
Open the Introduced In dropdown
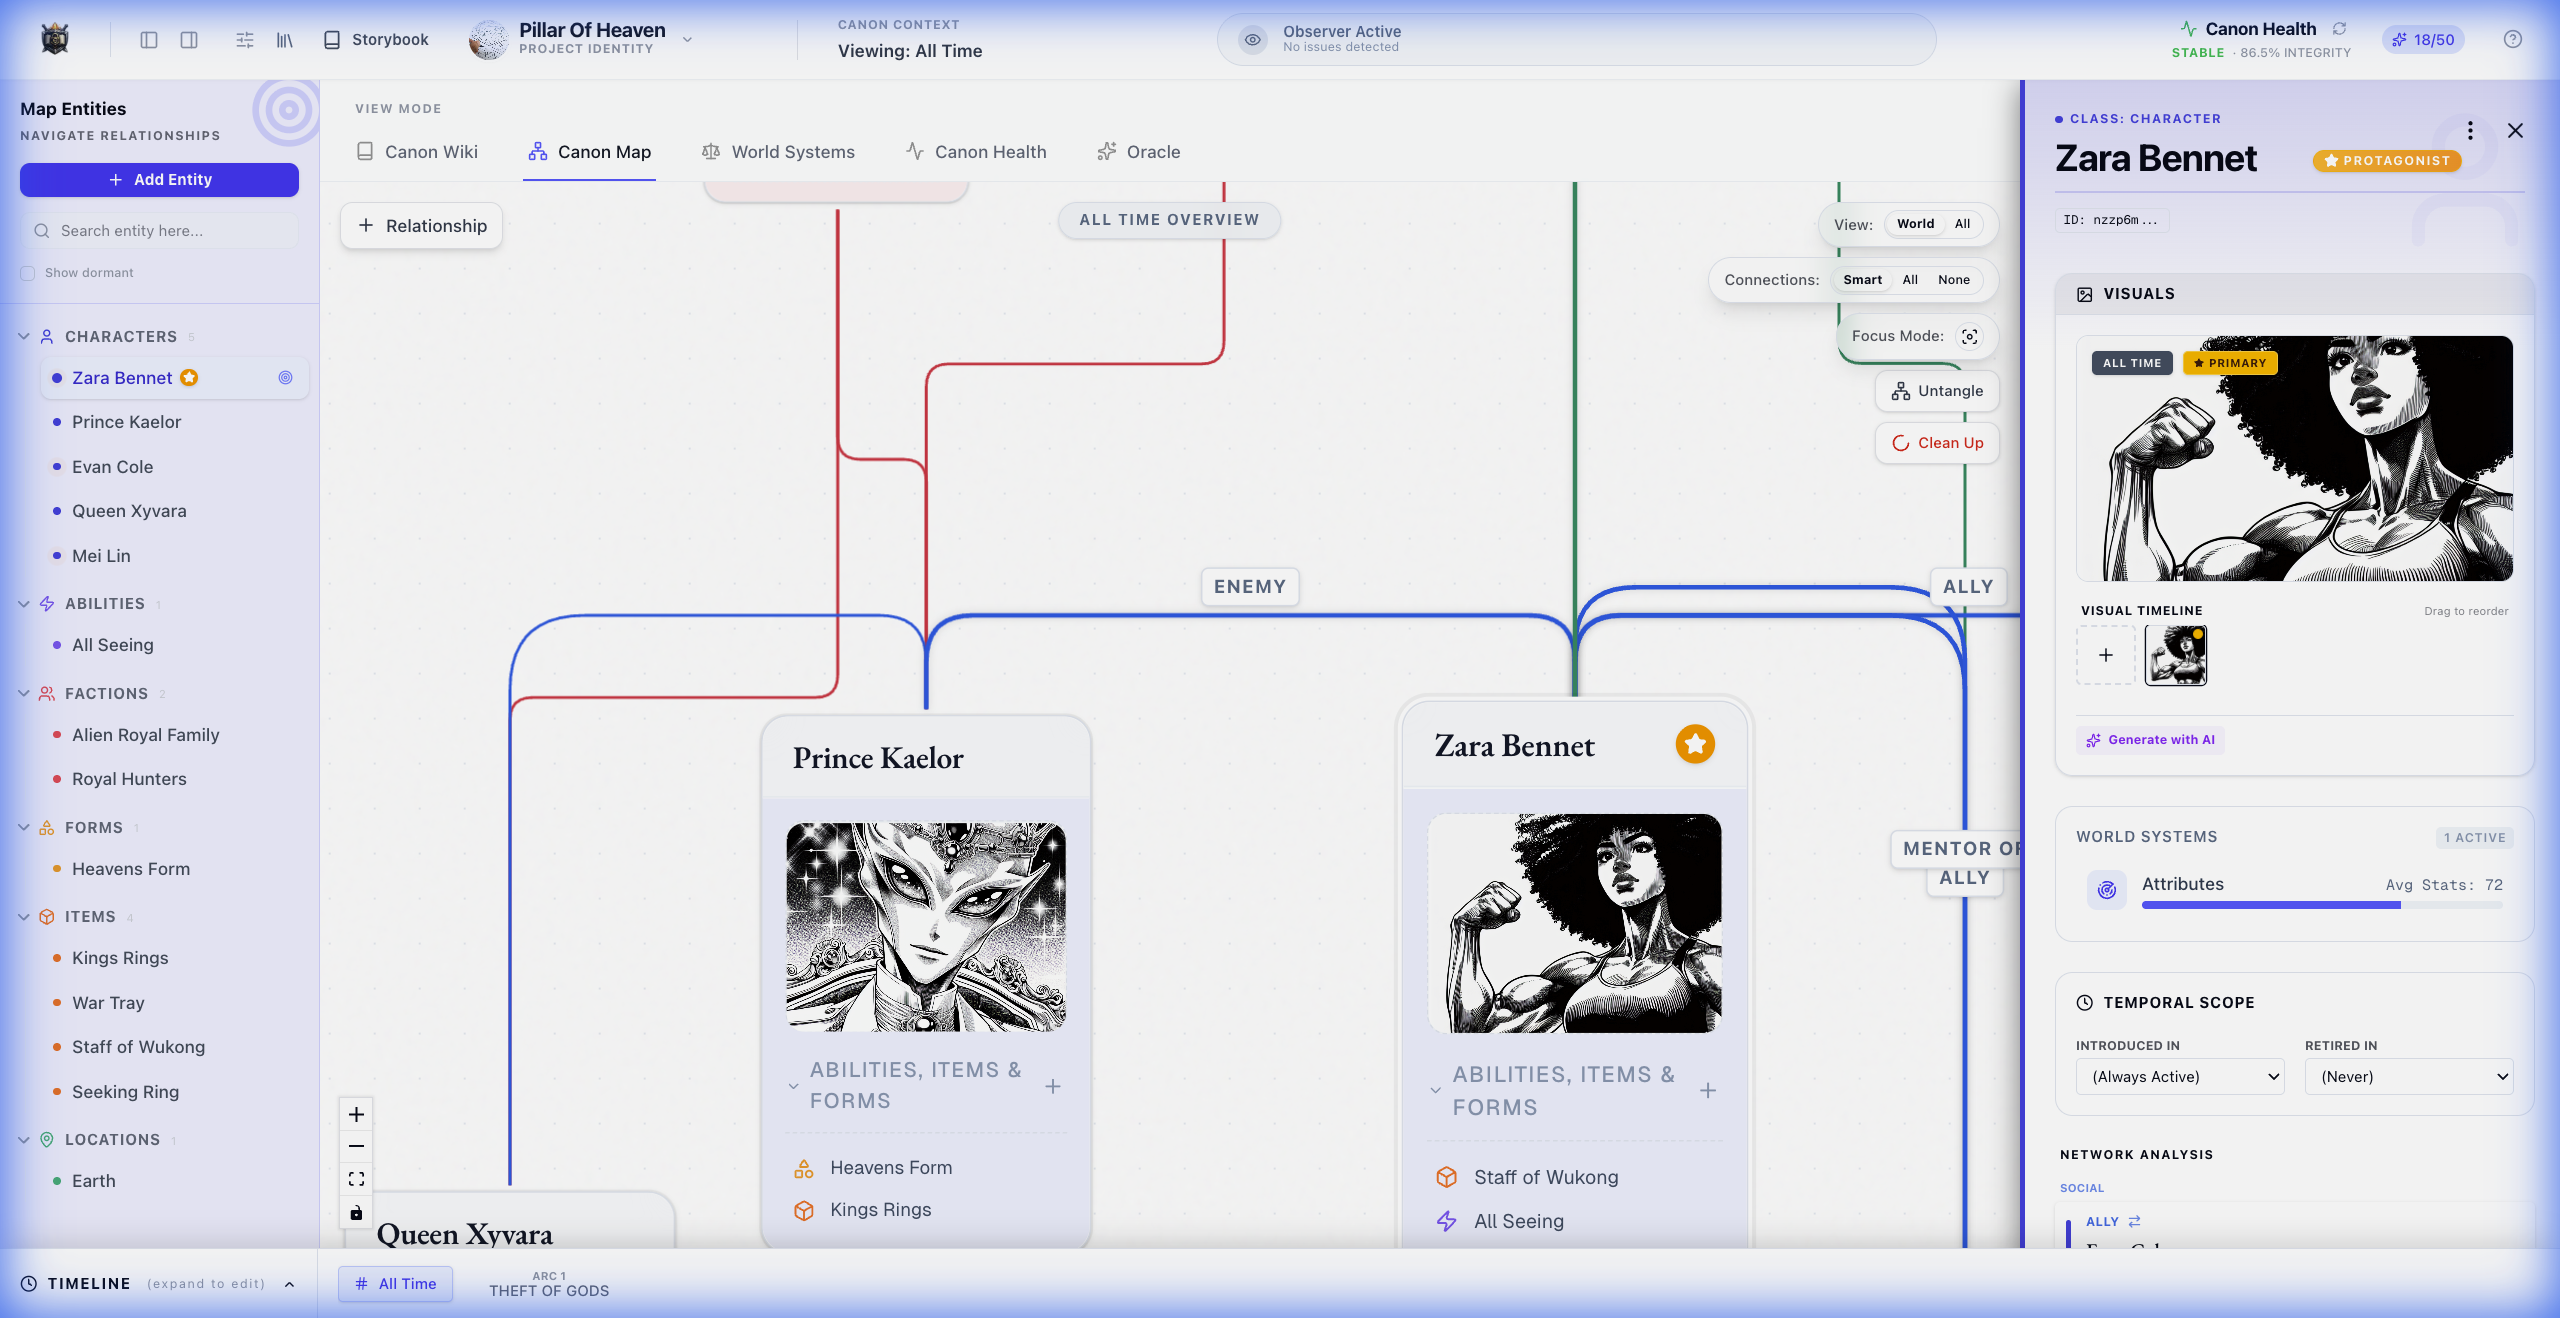(x=2179, y=1077)
